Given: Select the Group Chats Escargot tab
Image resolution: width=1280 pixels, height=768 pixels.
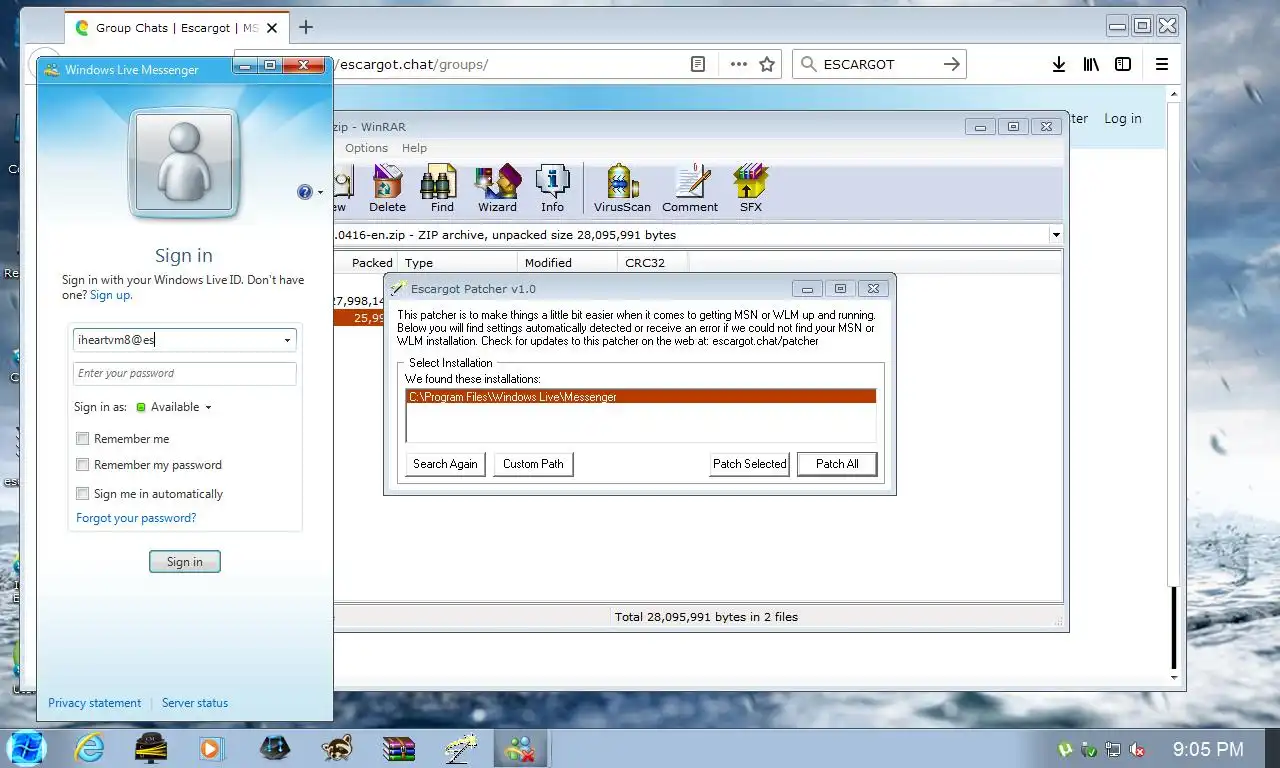Looking at the screenshot, I should pos(177,28).
